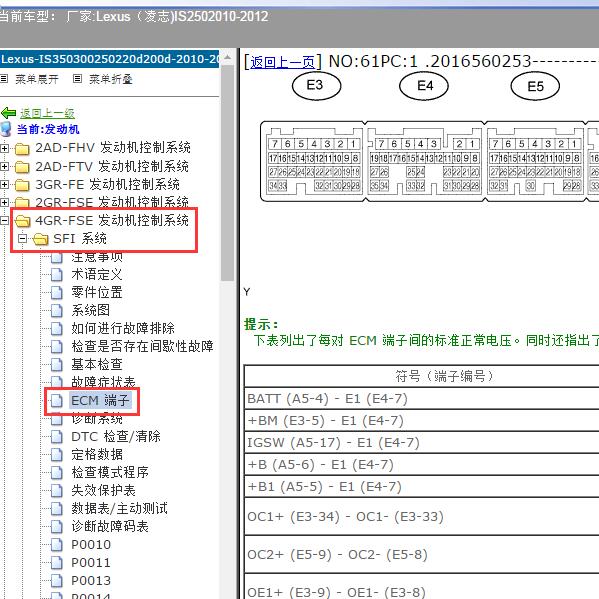Click the P0010 page icon

(x=57, y=545)
